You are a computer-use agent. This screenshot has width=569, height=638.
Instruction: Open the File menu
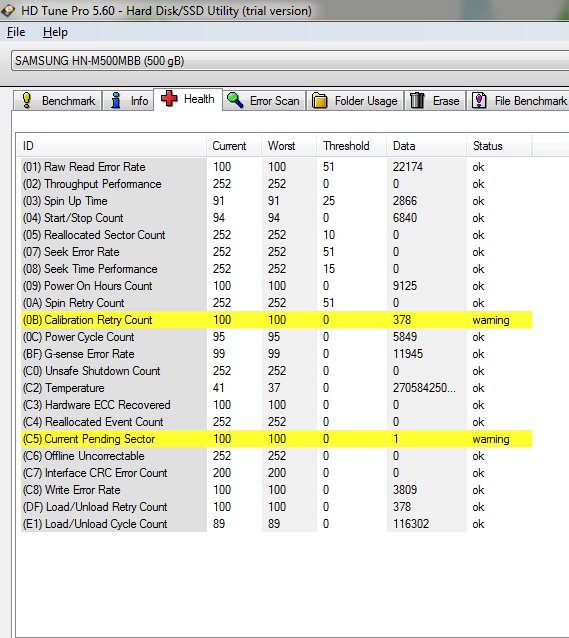[16, 32]
